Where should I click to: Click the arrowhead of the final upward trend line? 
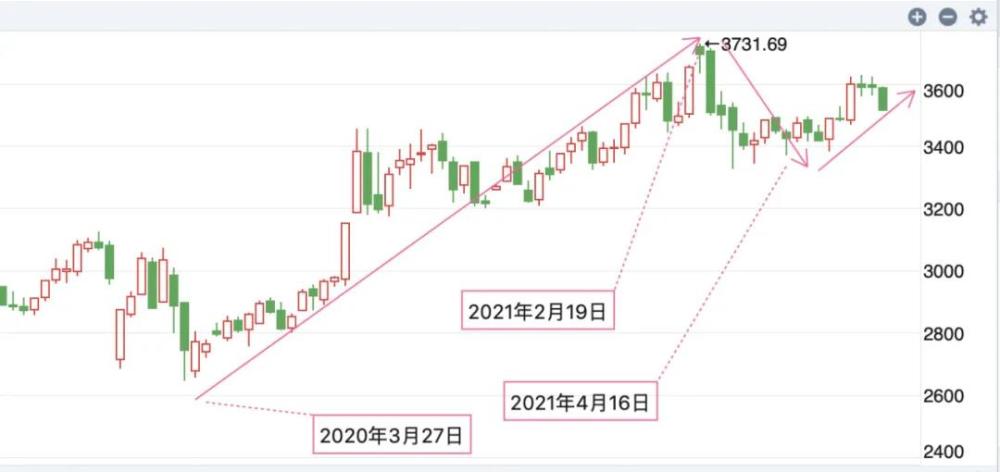(x=911, y=93)
